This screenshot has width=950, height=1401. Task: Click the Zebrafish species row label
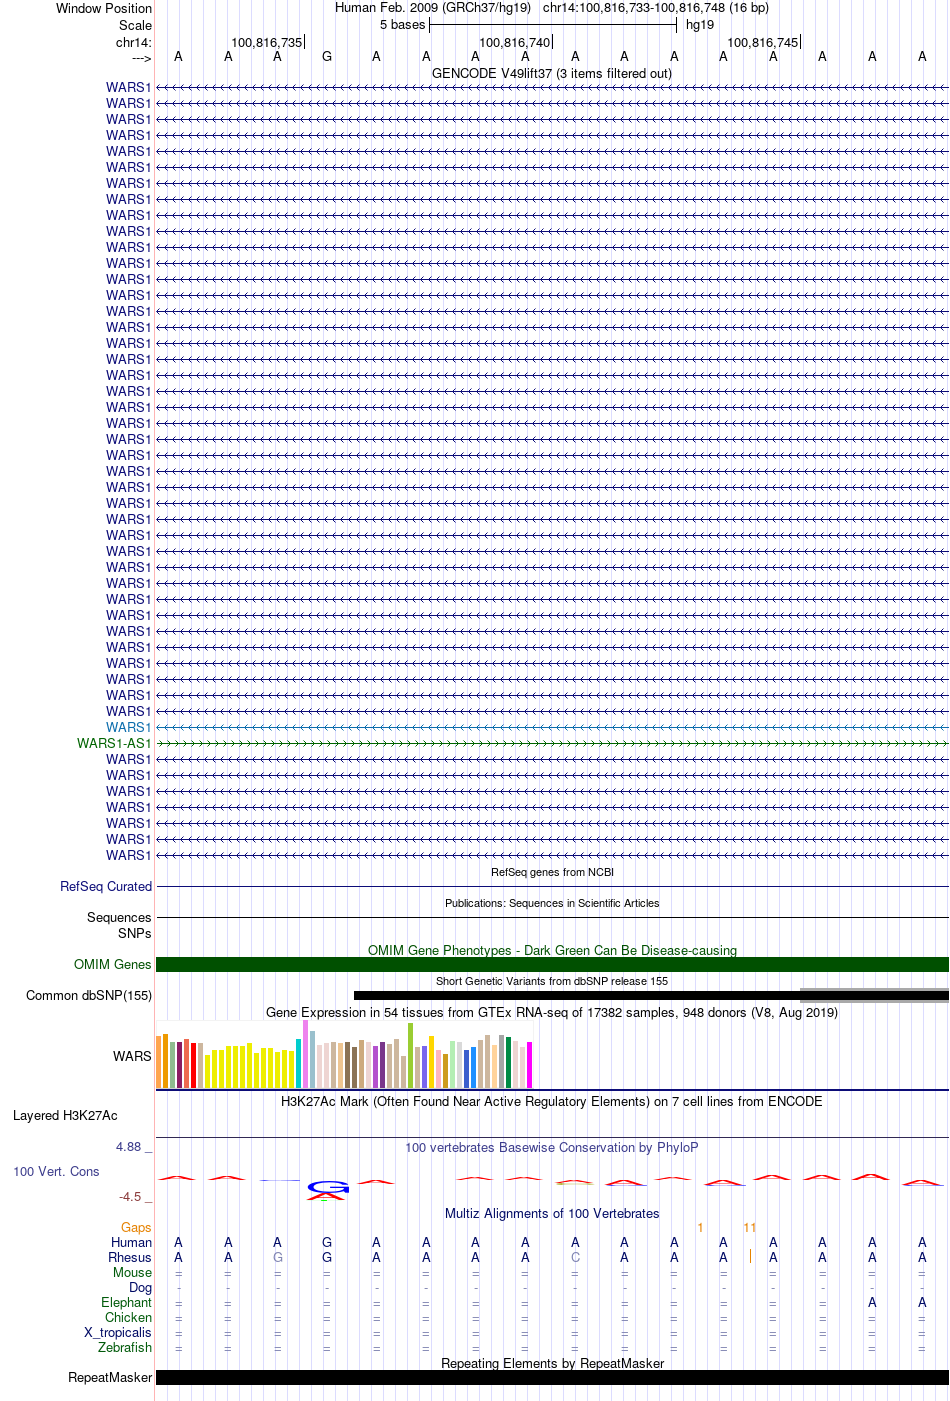pyautogui.click(x=125, y=1347)
